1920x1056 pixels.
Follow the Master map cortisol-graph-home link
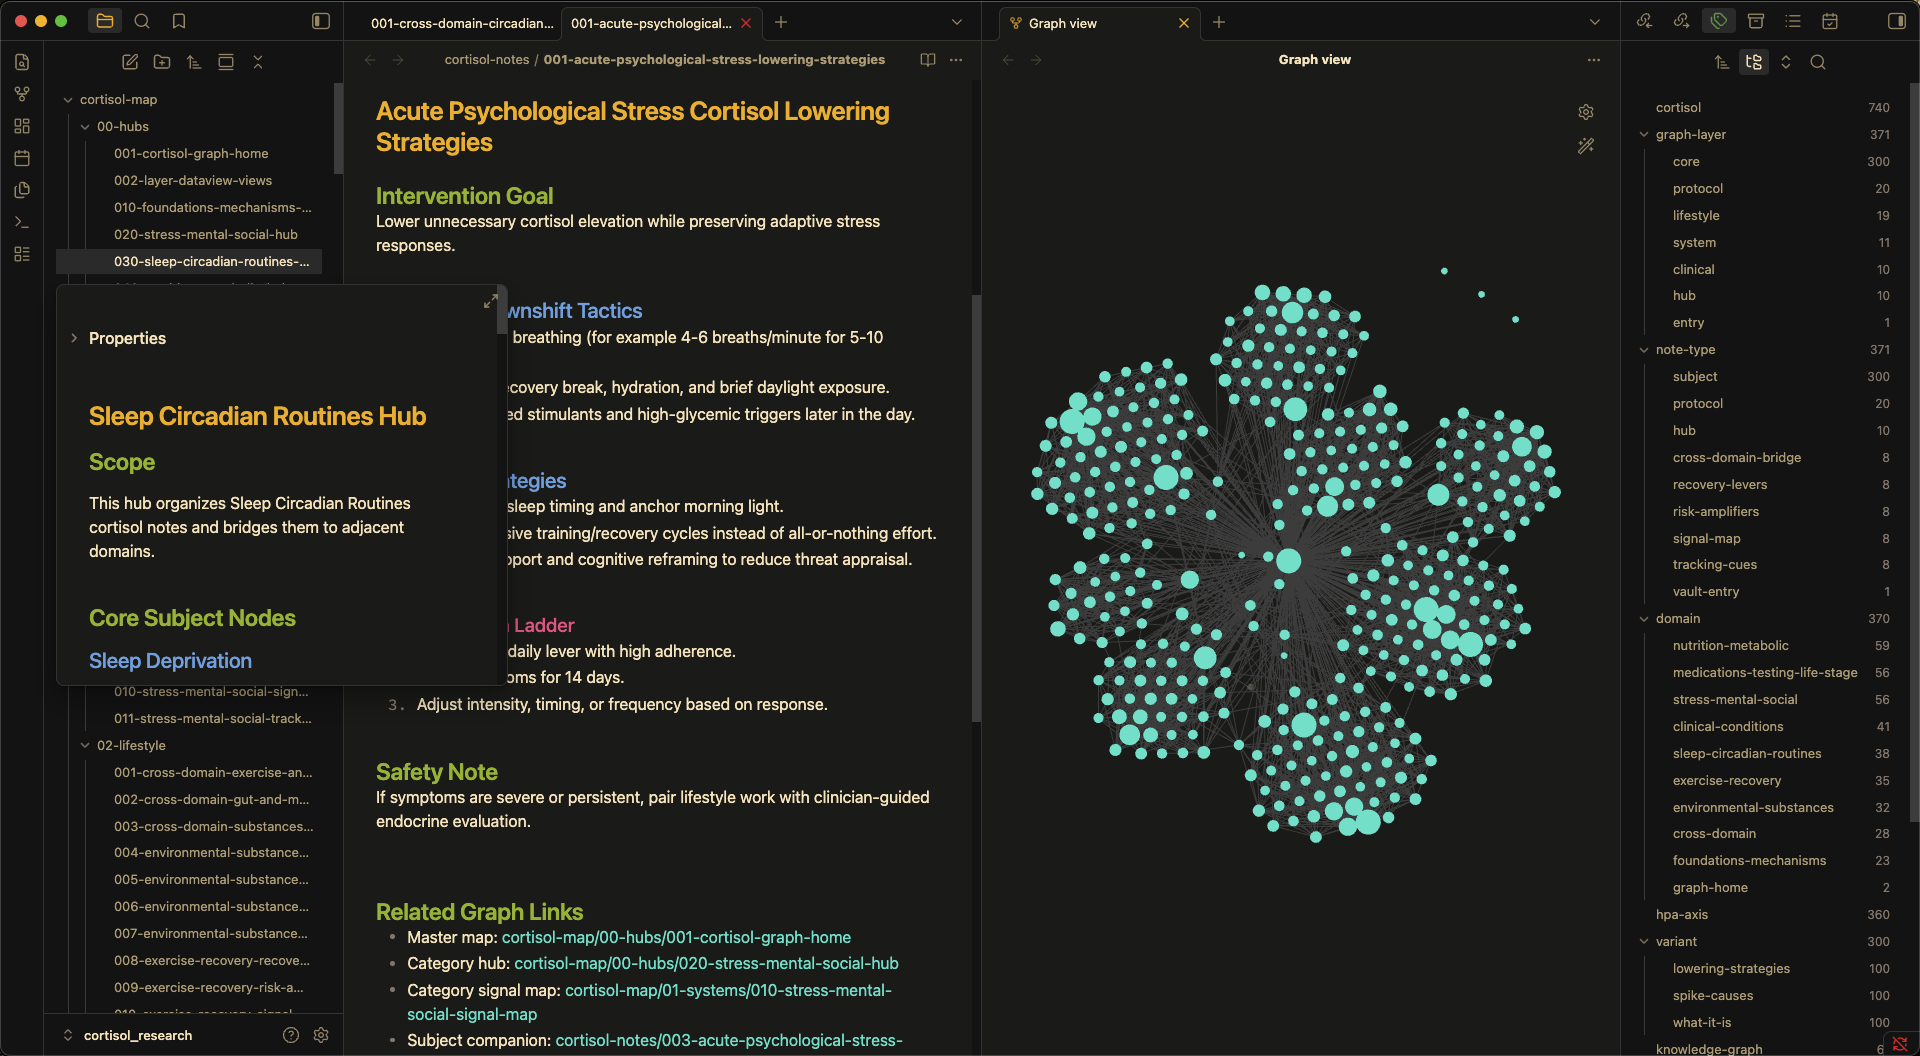point(676,937)
